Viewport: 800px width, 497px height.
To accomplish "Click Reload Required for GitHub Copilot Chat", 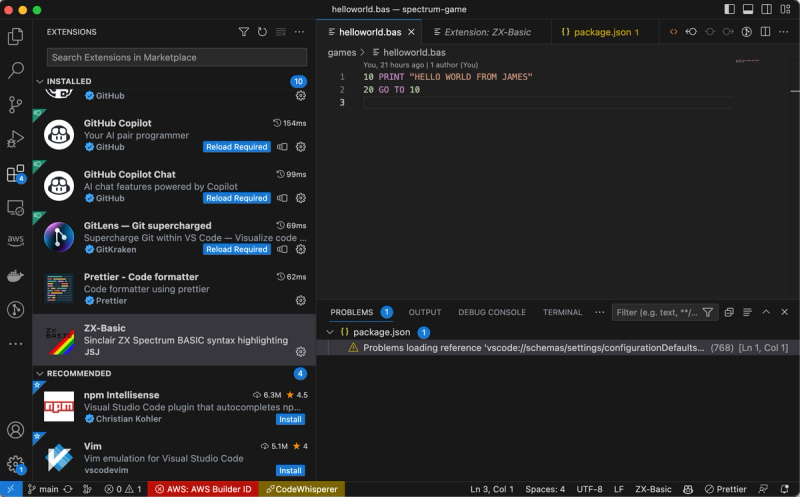I will click(237, 198).
